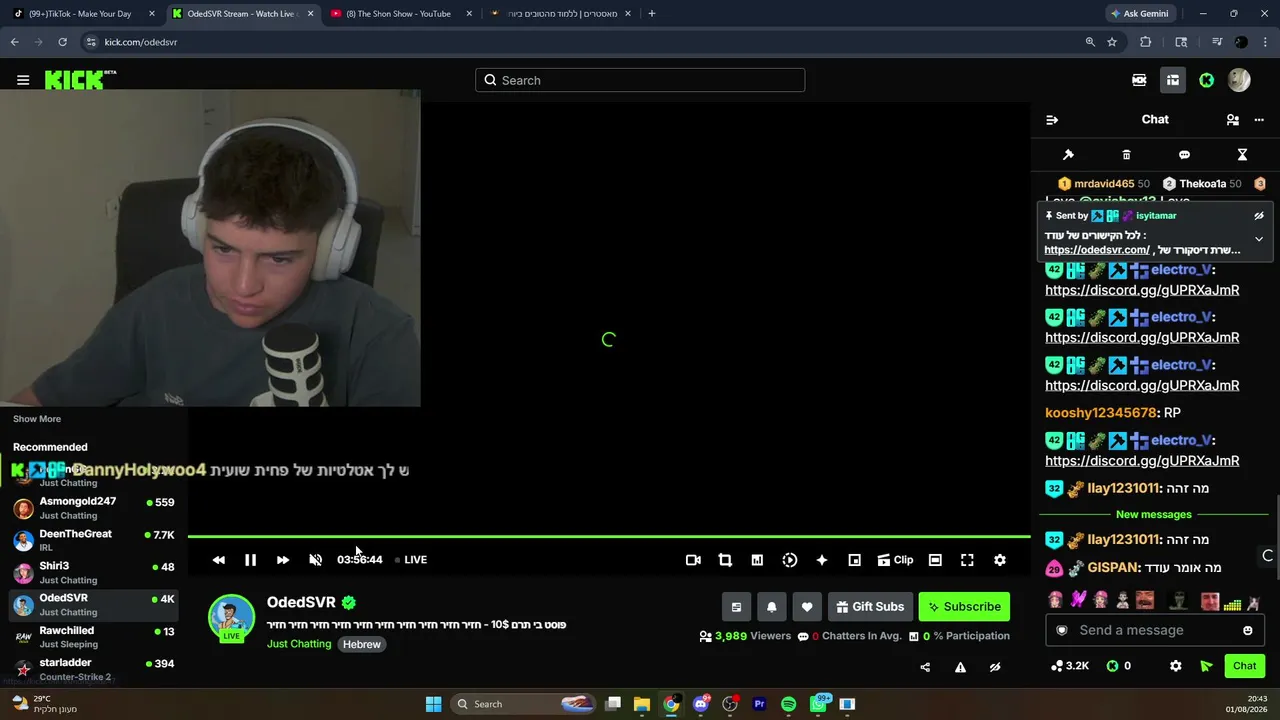
Task: Click the trash icon in chat toolbar
Action: point(1126,155)
